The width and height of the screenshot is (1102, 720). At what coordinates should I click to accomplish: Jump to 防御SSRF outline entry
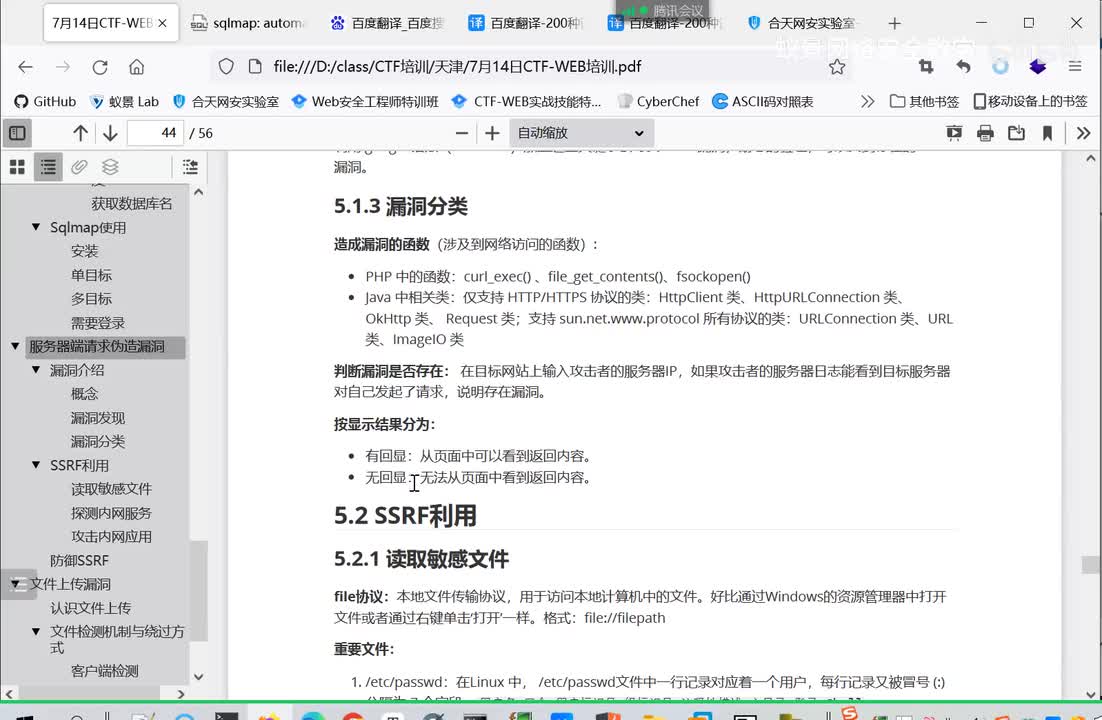tap(79, 560)
